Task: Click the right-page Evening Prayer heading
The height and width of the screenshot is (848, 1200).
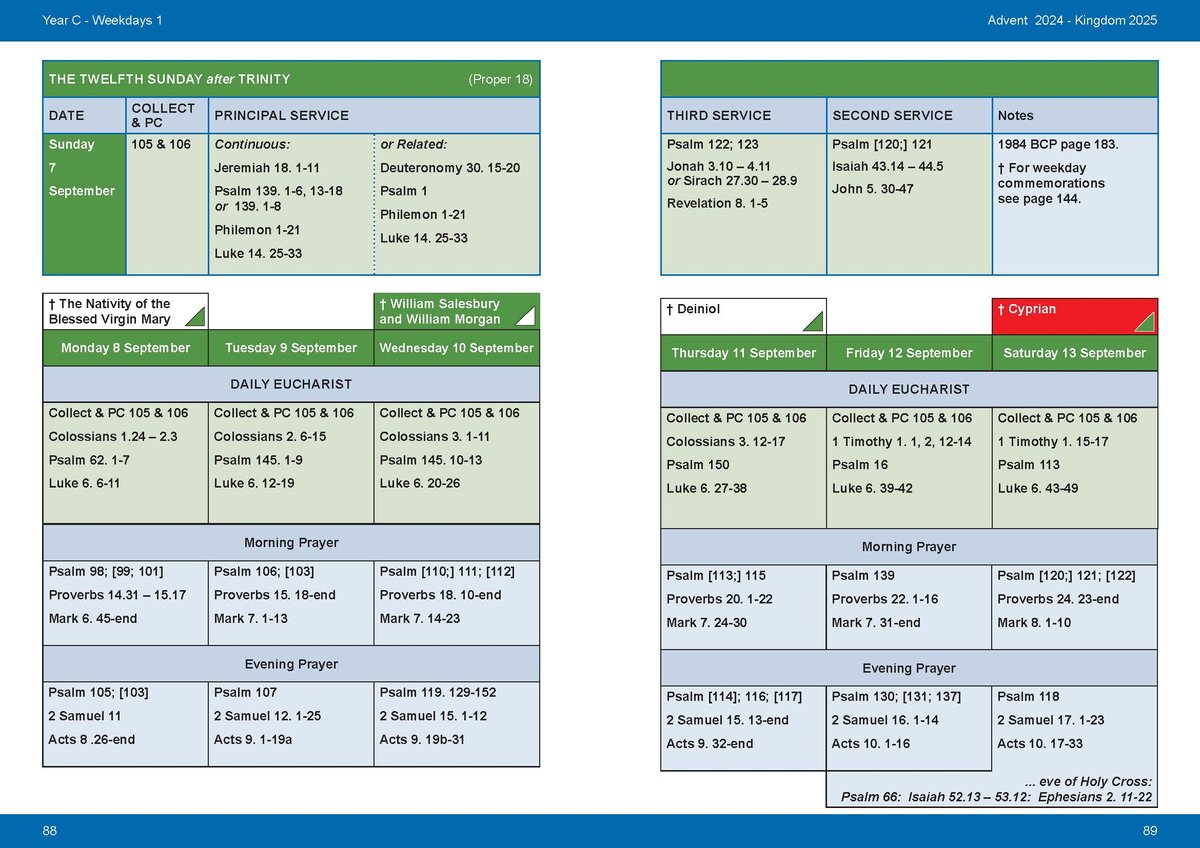Action: tap(909, 668)
